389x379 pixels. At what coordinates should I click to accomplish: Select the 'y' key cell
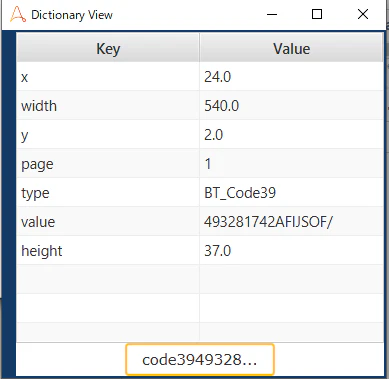(108, 135)
